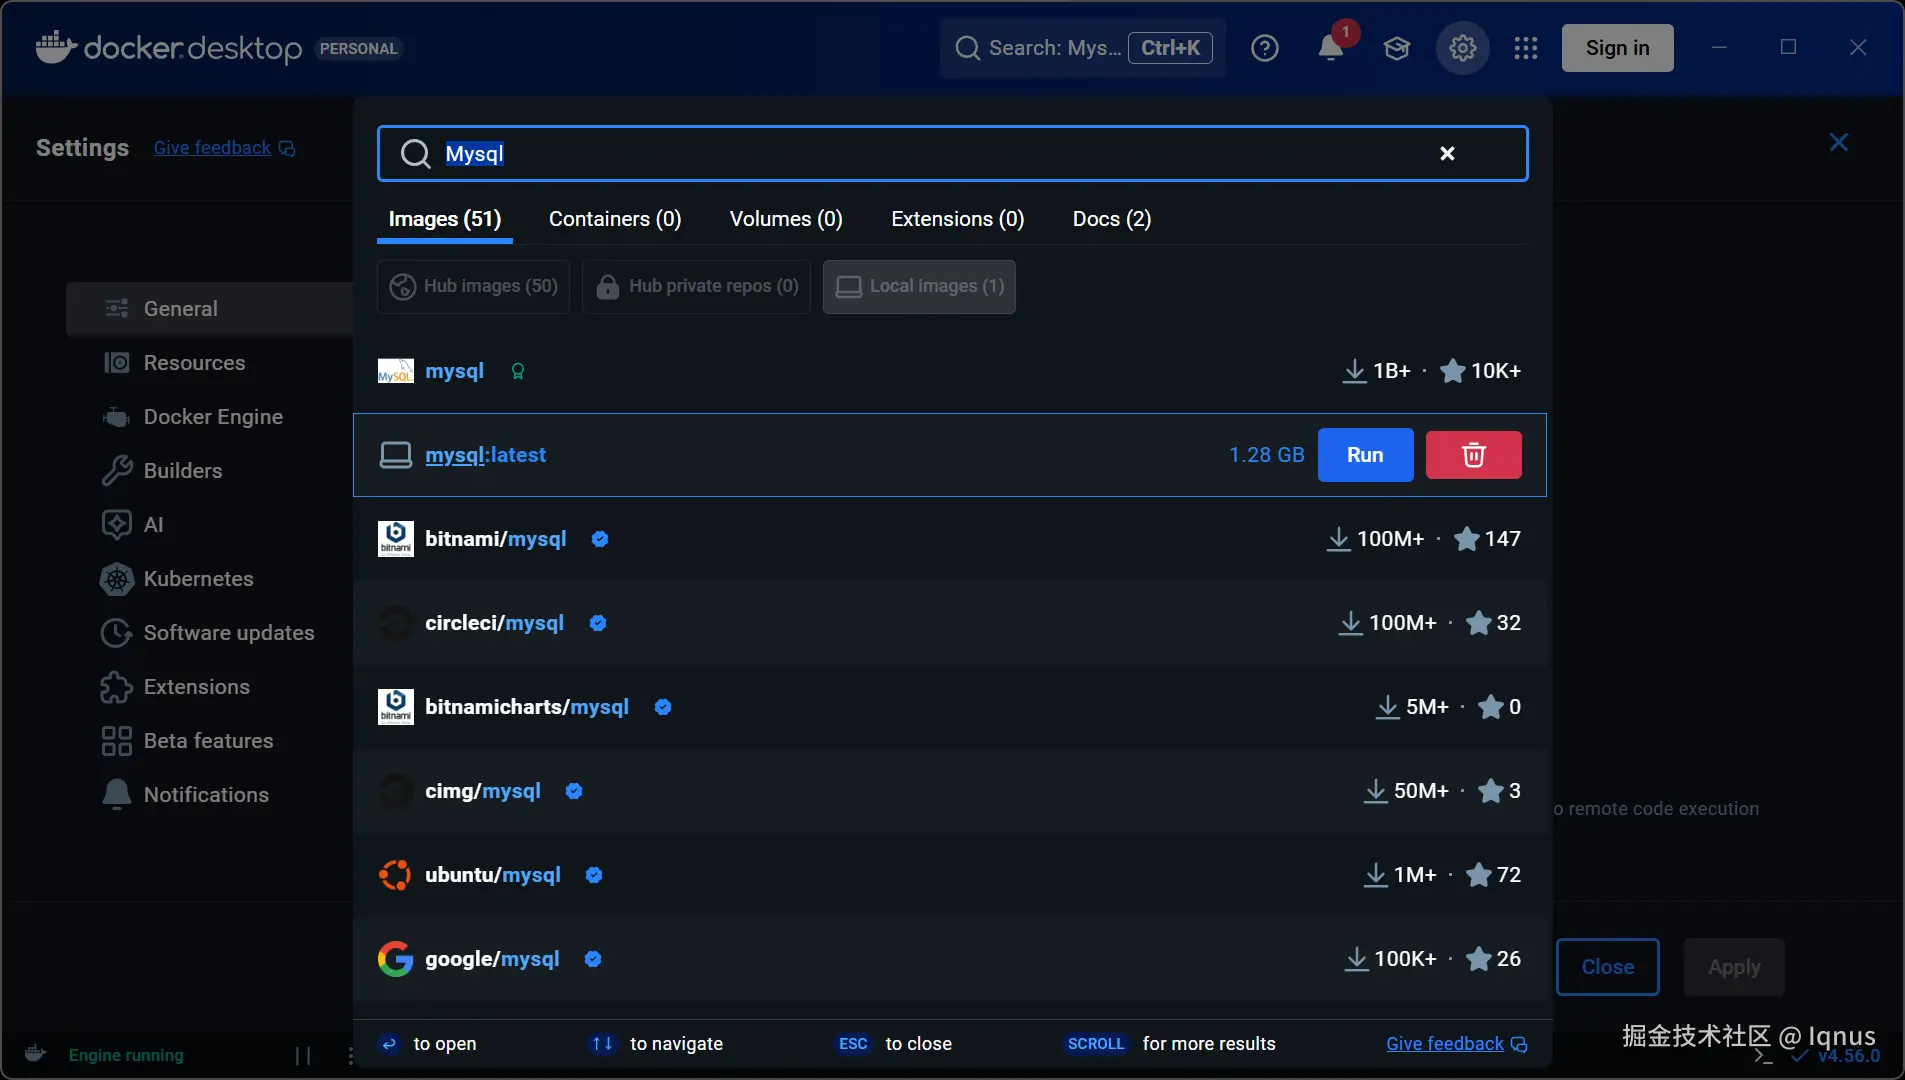Select the official mysql image result
1905x1080 pixels.
coord(950,371)
